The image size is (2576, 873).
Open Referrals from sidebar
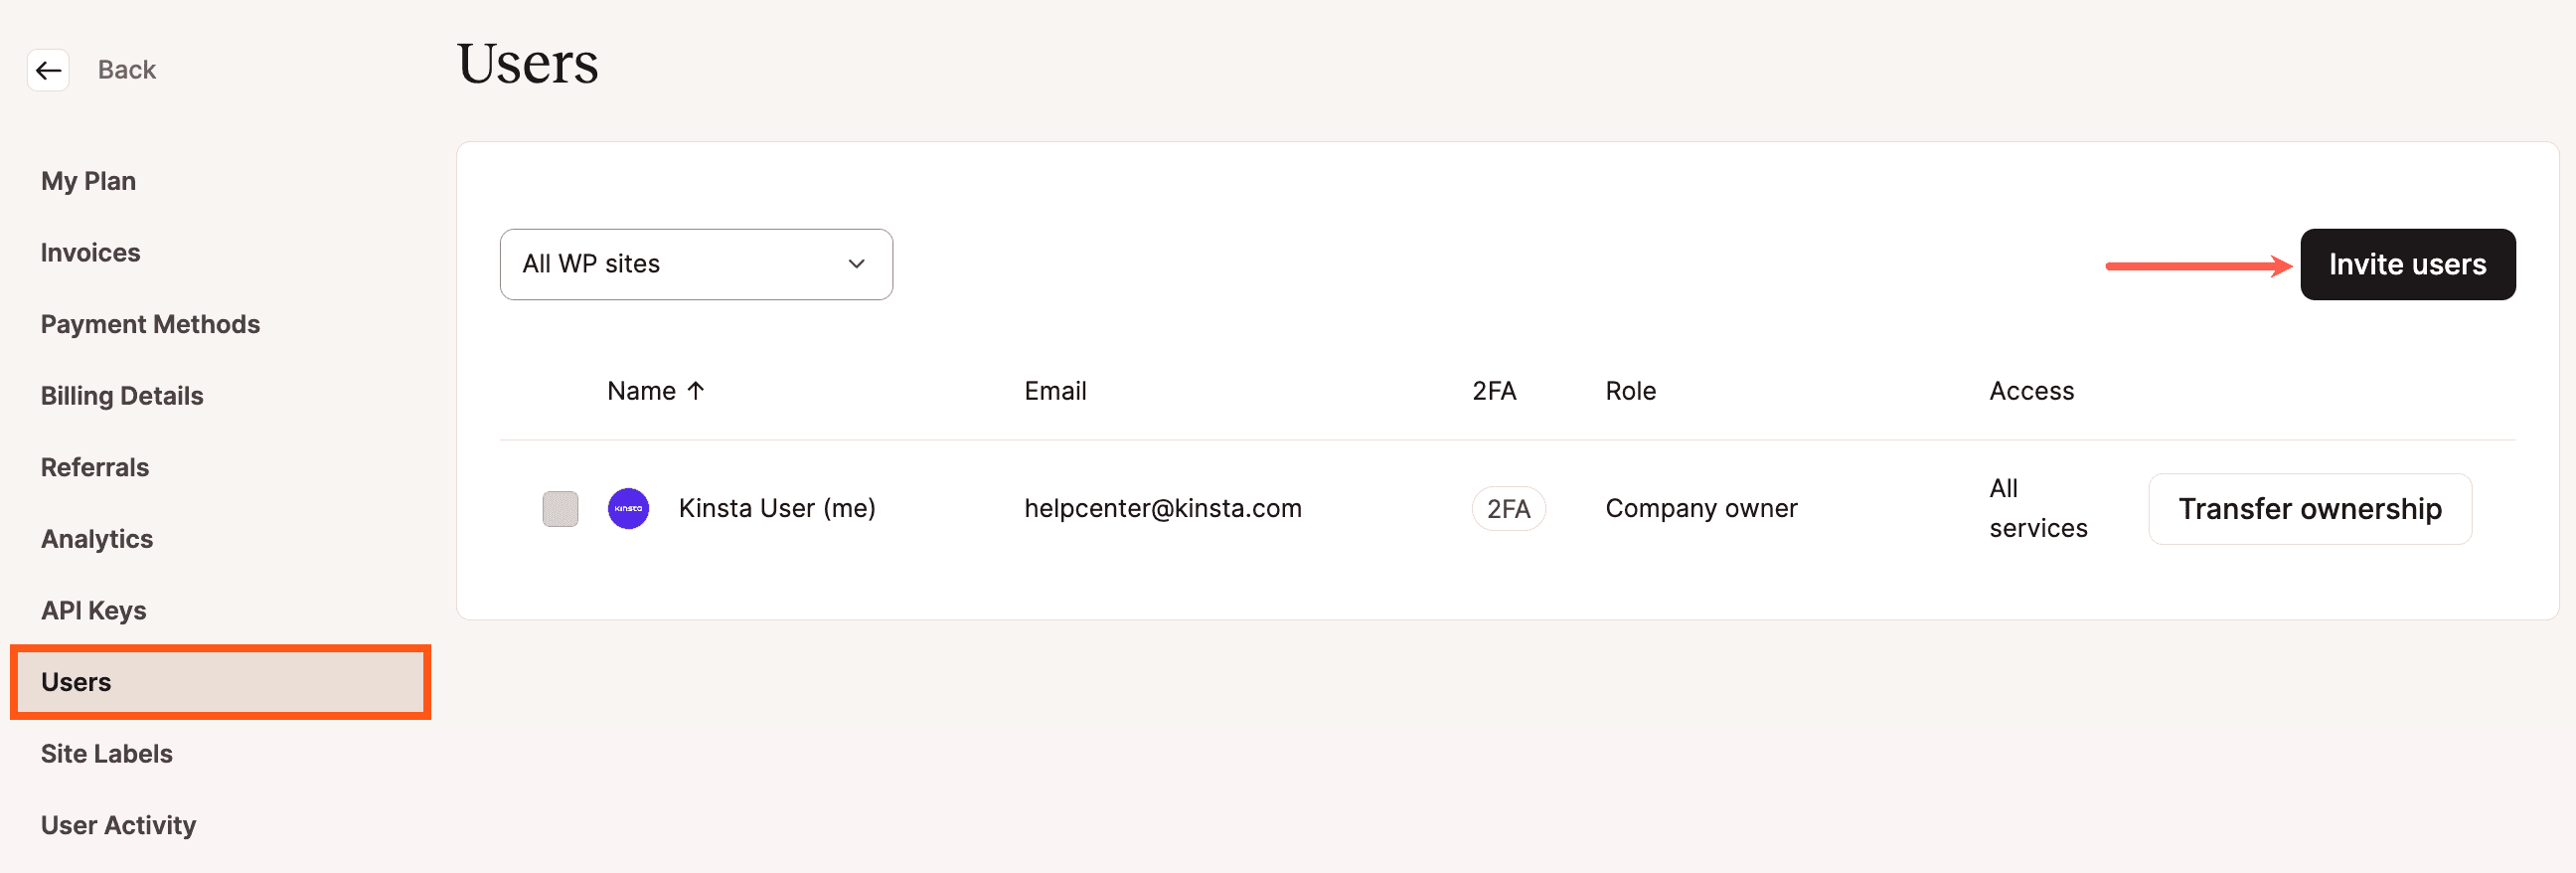click(95, 467)
